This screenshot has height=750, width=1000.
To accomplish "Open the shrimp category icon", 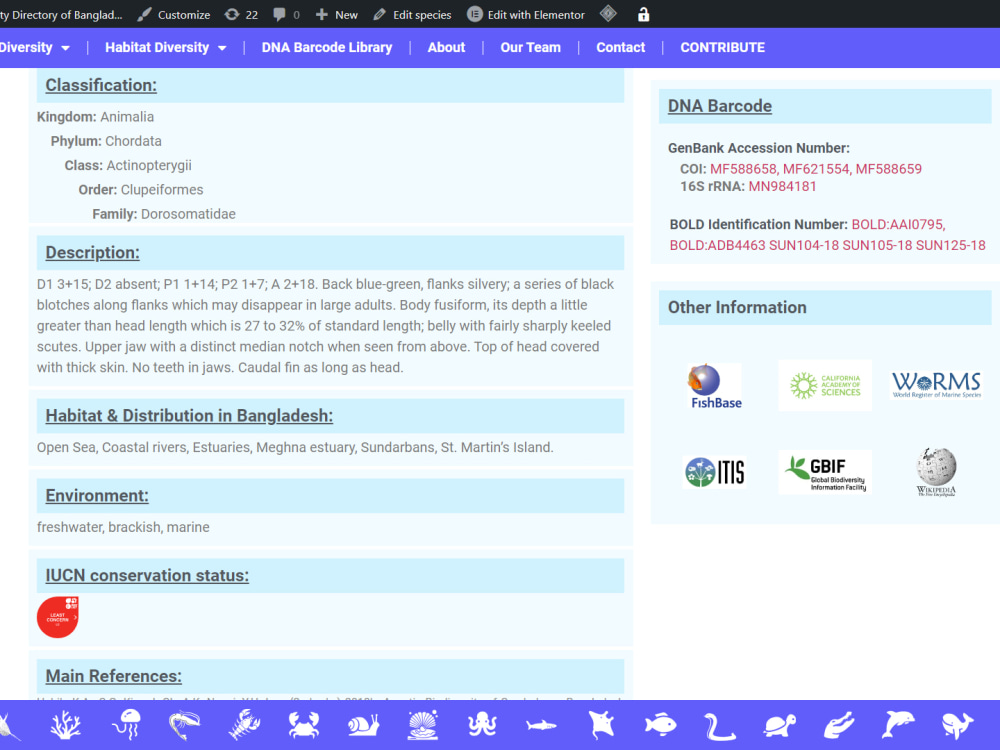I will [184, 724].
